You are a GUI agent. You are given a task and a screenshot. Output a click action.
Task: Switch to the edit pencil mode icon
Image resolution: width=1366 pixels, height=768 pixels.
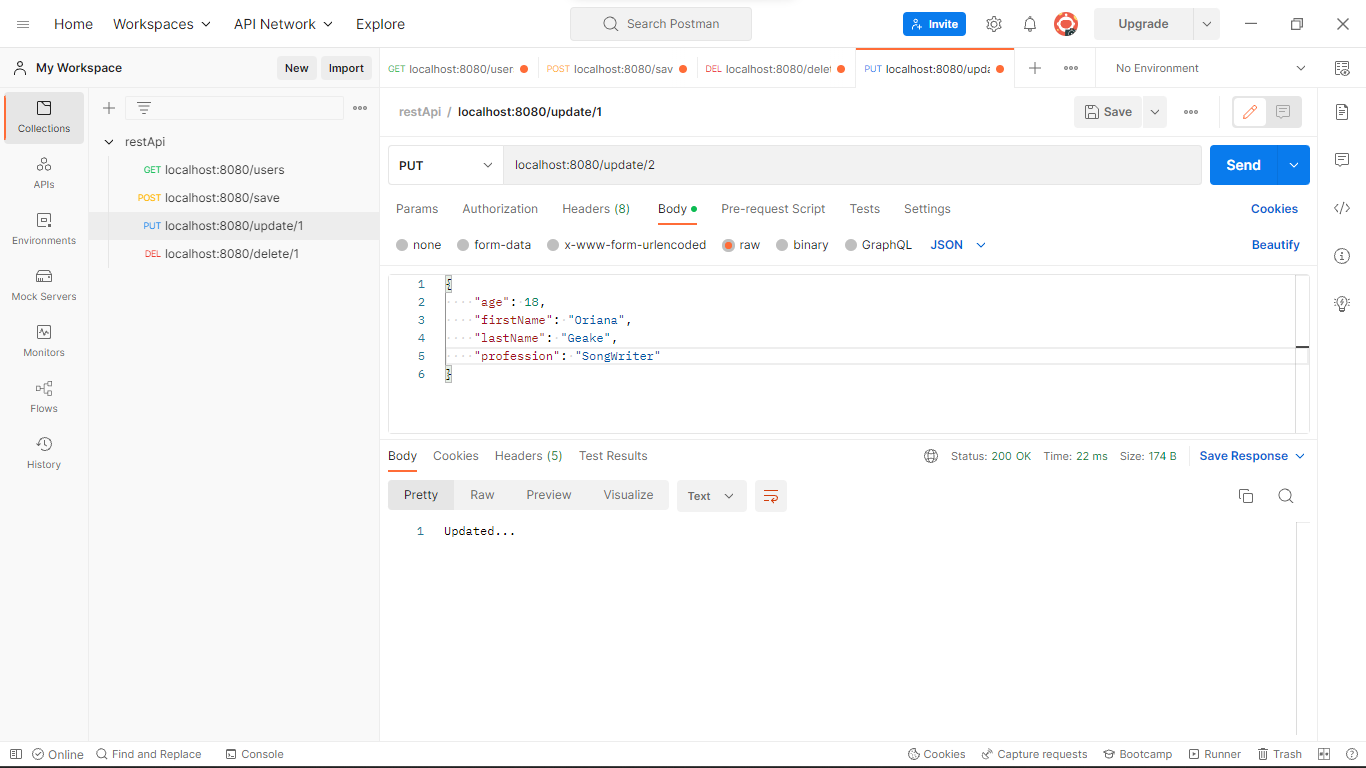(1249, 112)
